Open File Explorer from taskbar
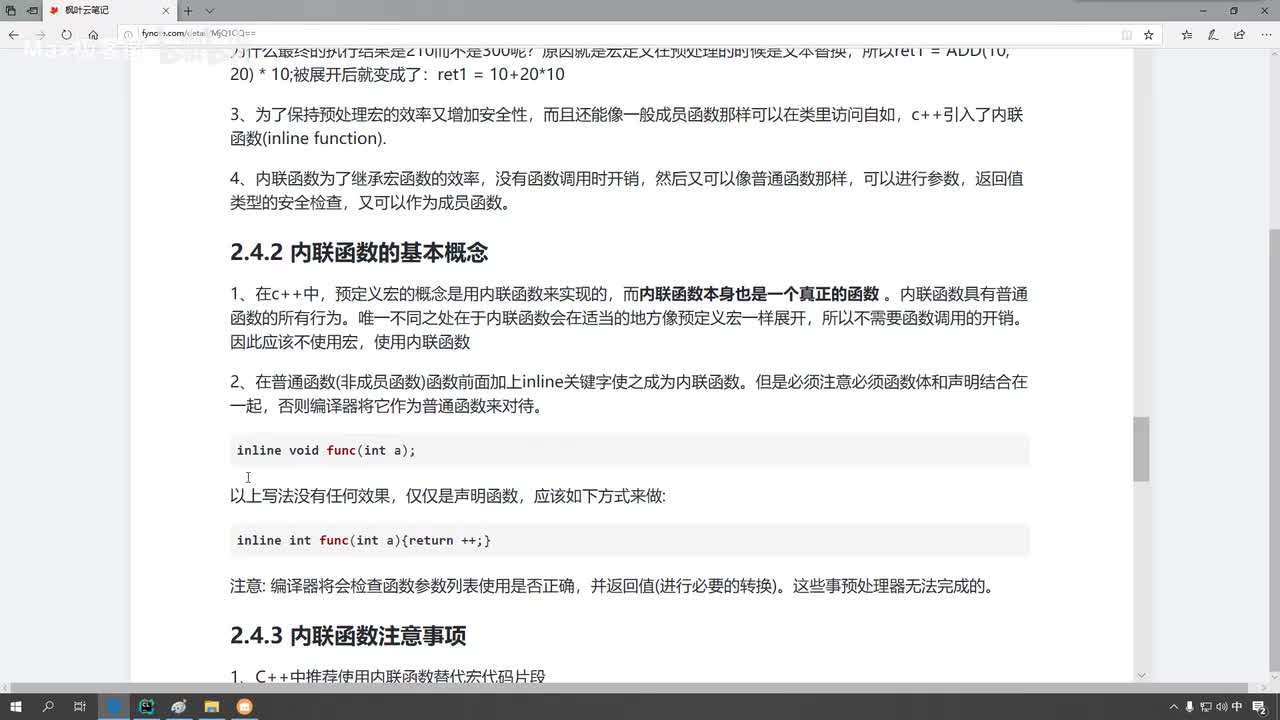The height and width of the screenshot is (720, 1280). point(212,706)
